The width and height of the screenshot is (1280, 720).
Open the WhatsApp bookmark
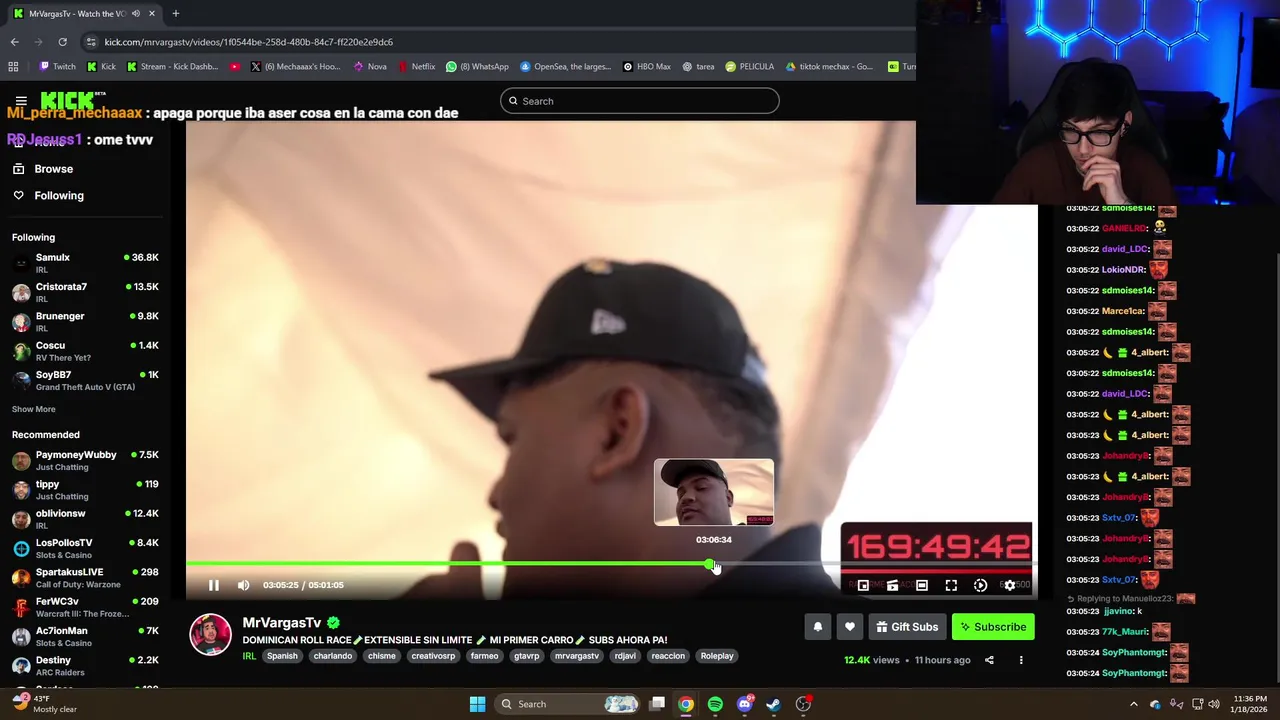coord(478,67)
